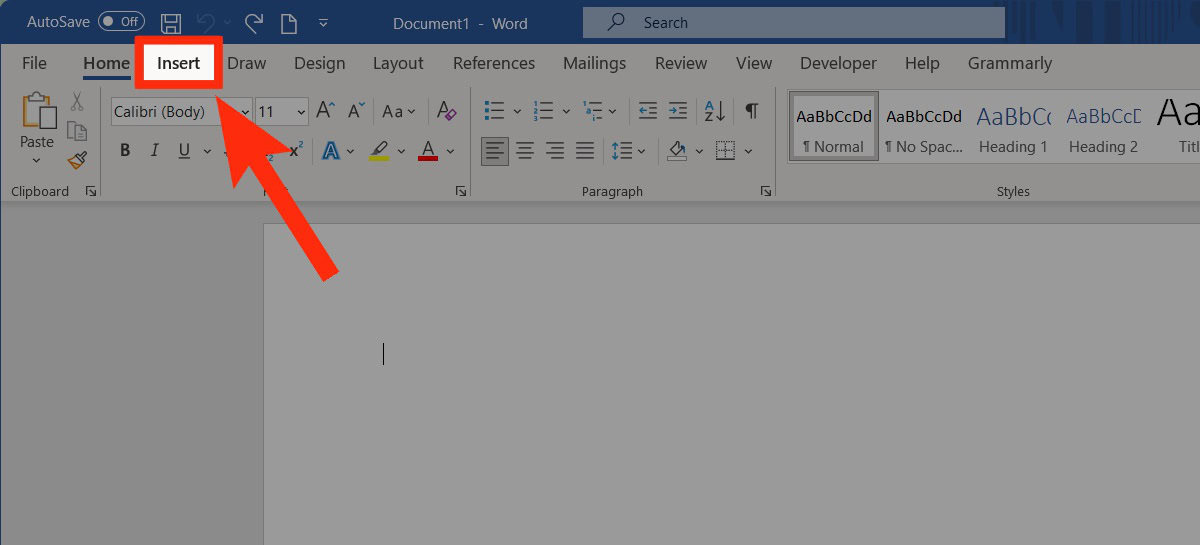Click the Line and Paragraph Spacing icon
1200x545 pixels.
(621, 151)
